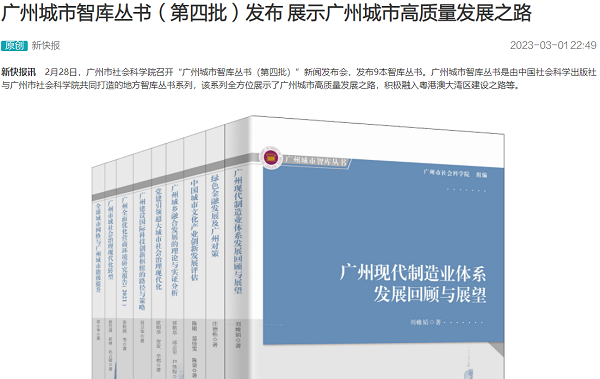Image resolution: width=600 pixels, height=379 pixels.
Task: Click the green 原创 badge
Action: [14, 46]
